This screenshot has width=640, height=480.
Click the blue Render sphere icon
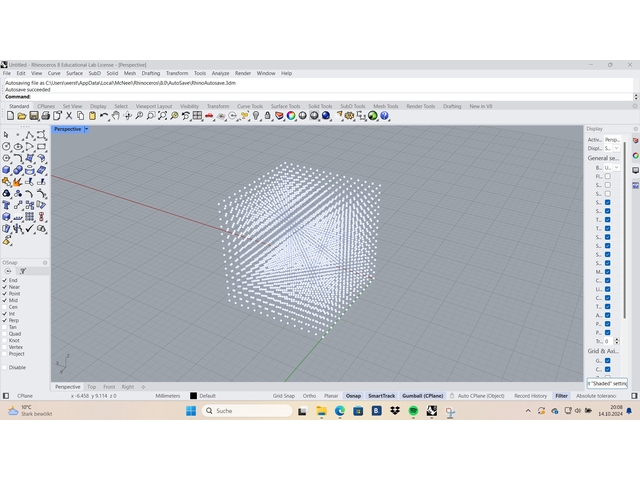[326, 116]
